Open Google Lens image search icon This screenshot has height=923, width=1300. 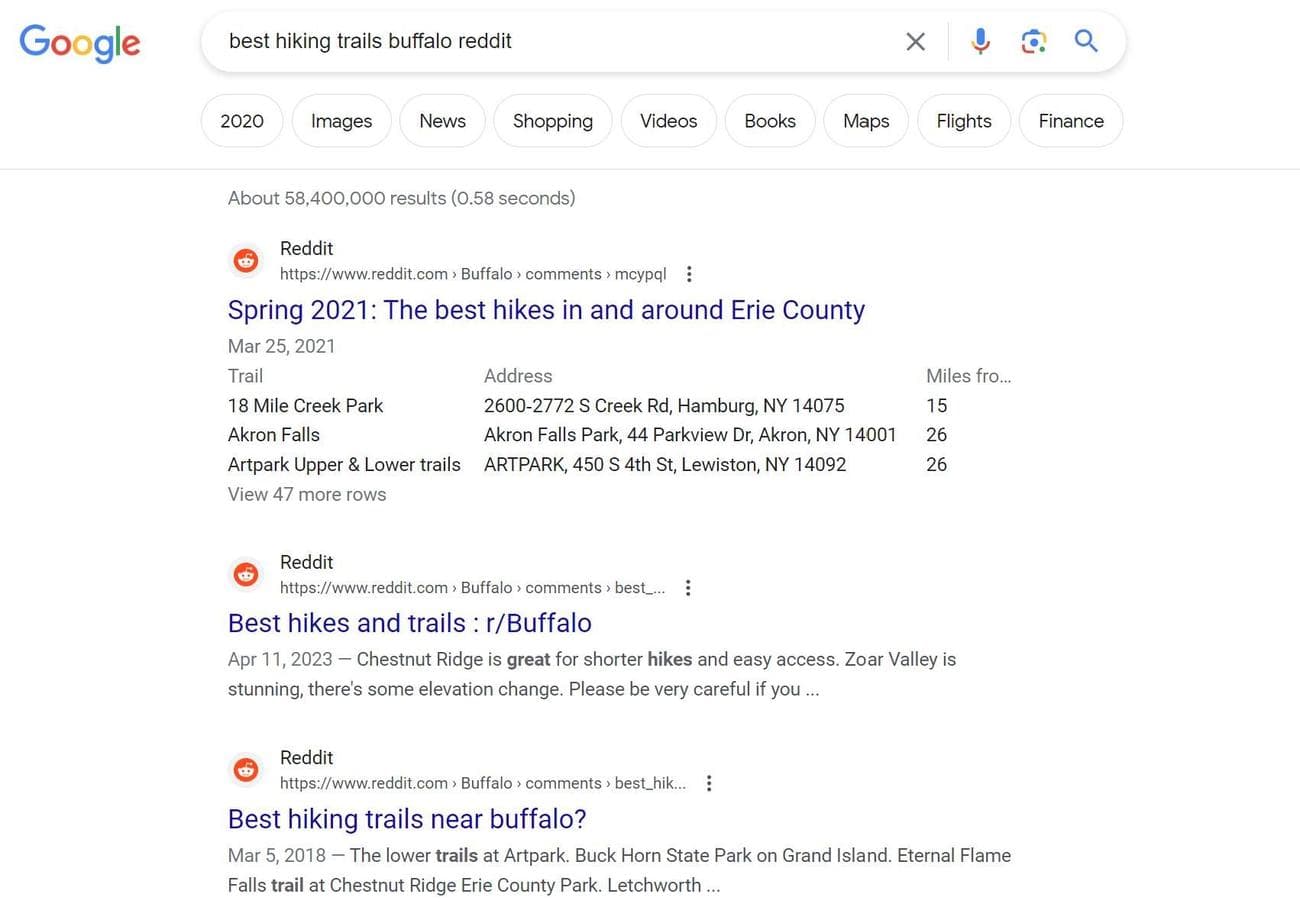[1033, 41]
